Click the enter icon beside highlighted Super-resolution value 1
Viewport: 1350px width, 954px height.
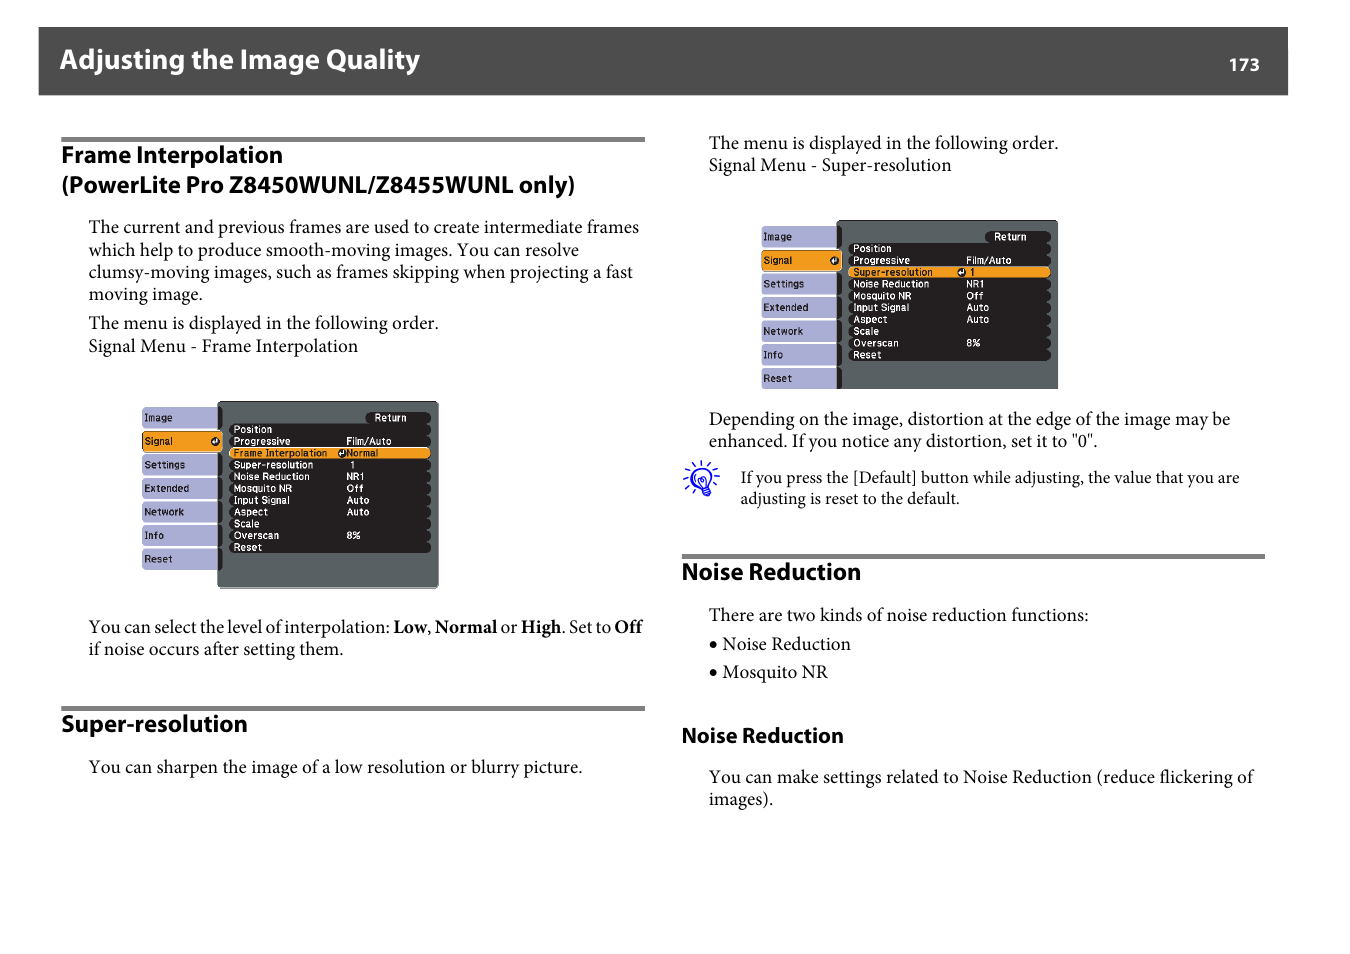click(x=961, y=272)
